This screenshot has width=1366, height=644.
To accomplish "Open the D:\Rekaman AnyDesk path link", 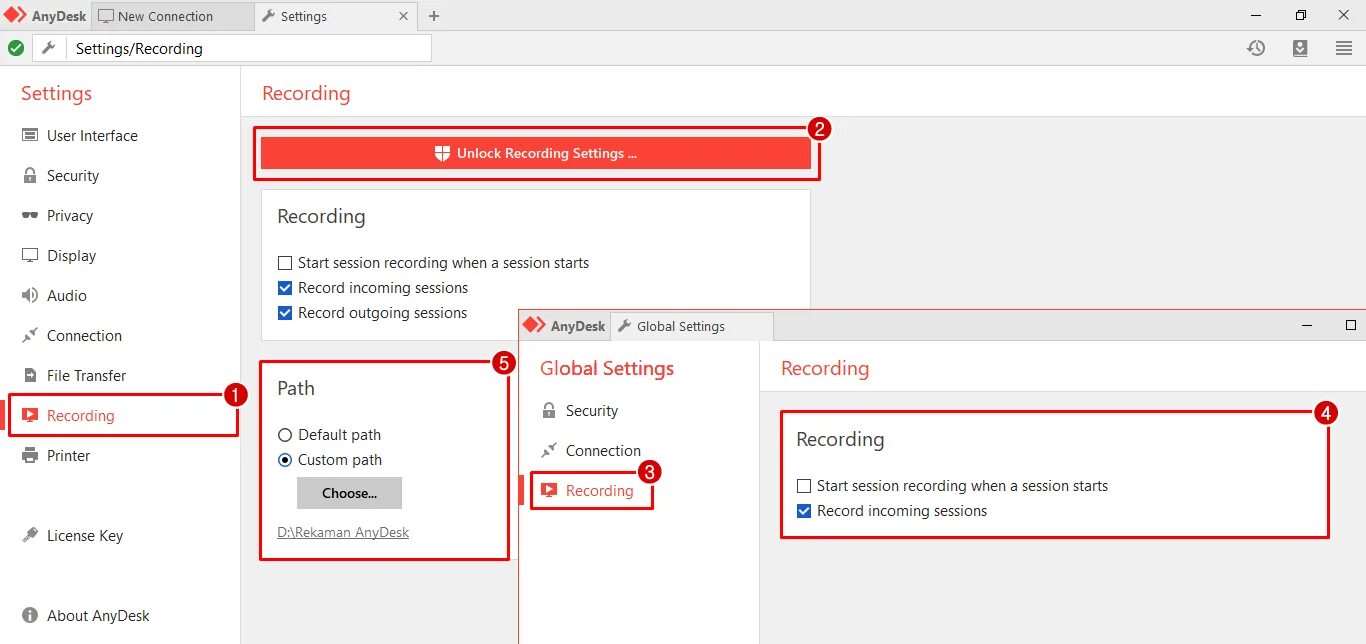I will tap(343, 532).
